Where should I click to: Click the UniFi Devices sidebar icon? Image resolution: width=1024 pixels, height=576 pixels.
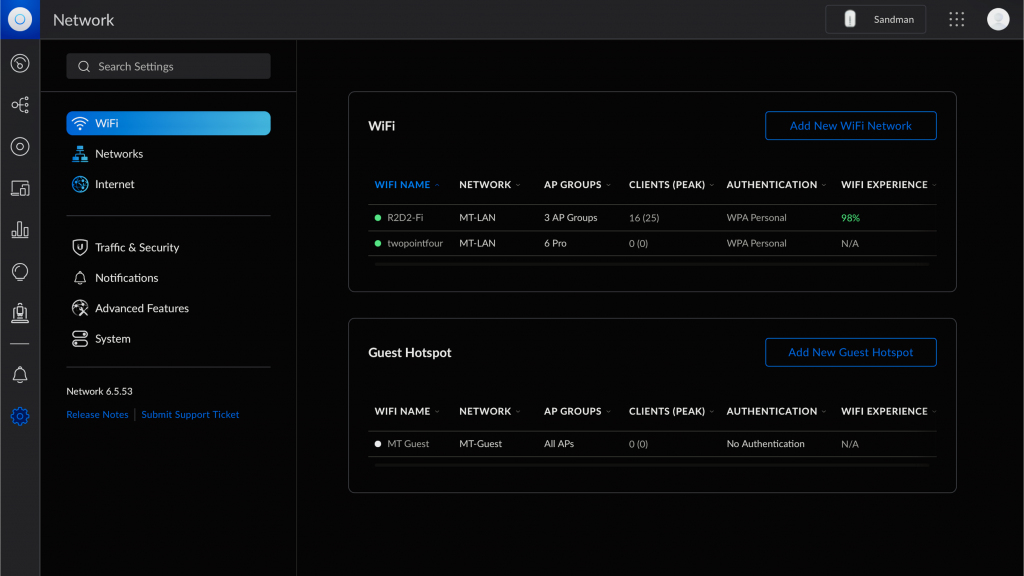click(20, 147)
